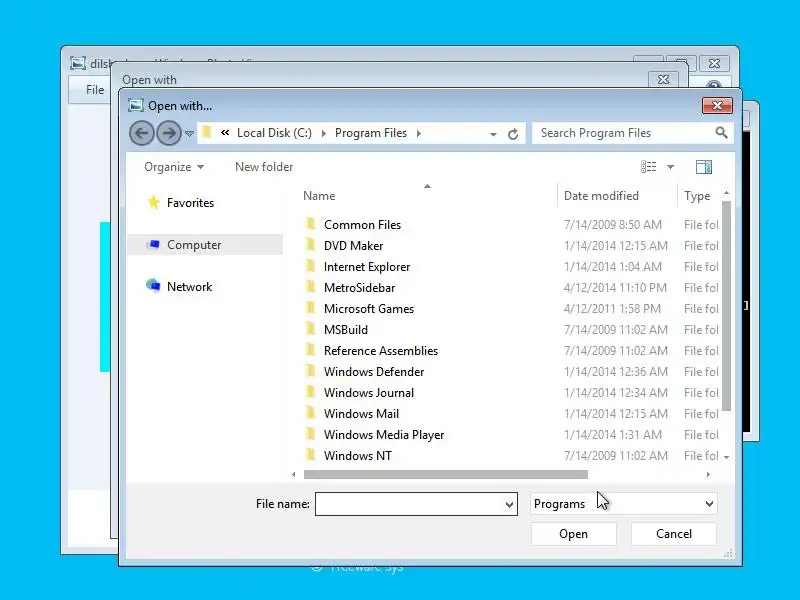This screenshot has height=600, width=800.
Task: Open the File name dropdown arrow
Action: (x=509, y=505)
